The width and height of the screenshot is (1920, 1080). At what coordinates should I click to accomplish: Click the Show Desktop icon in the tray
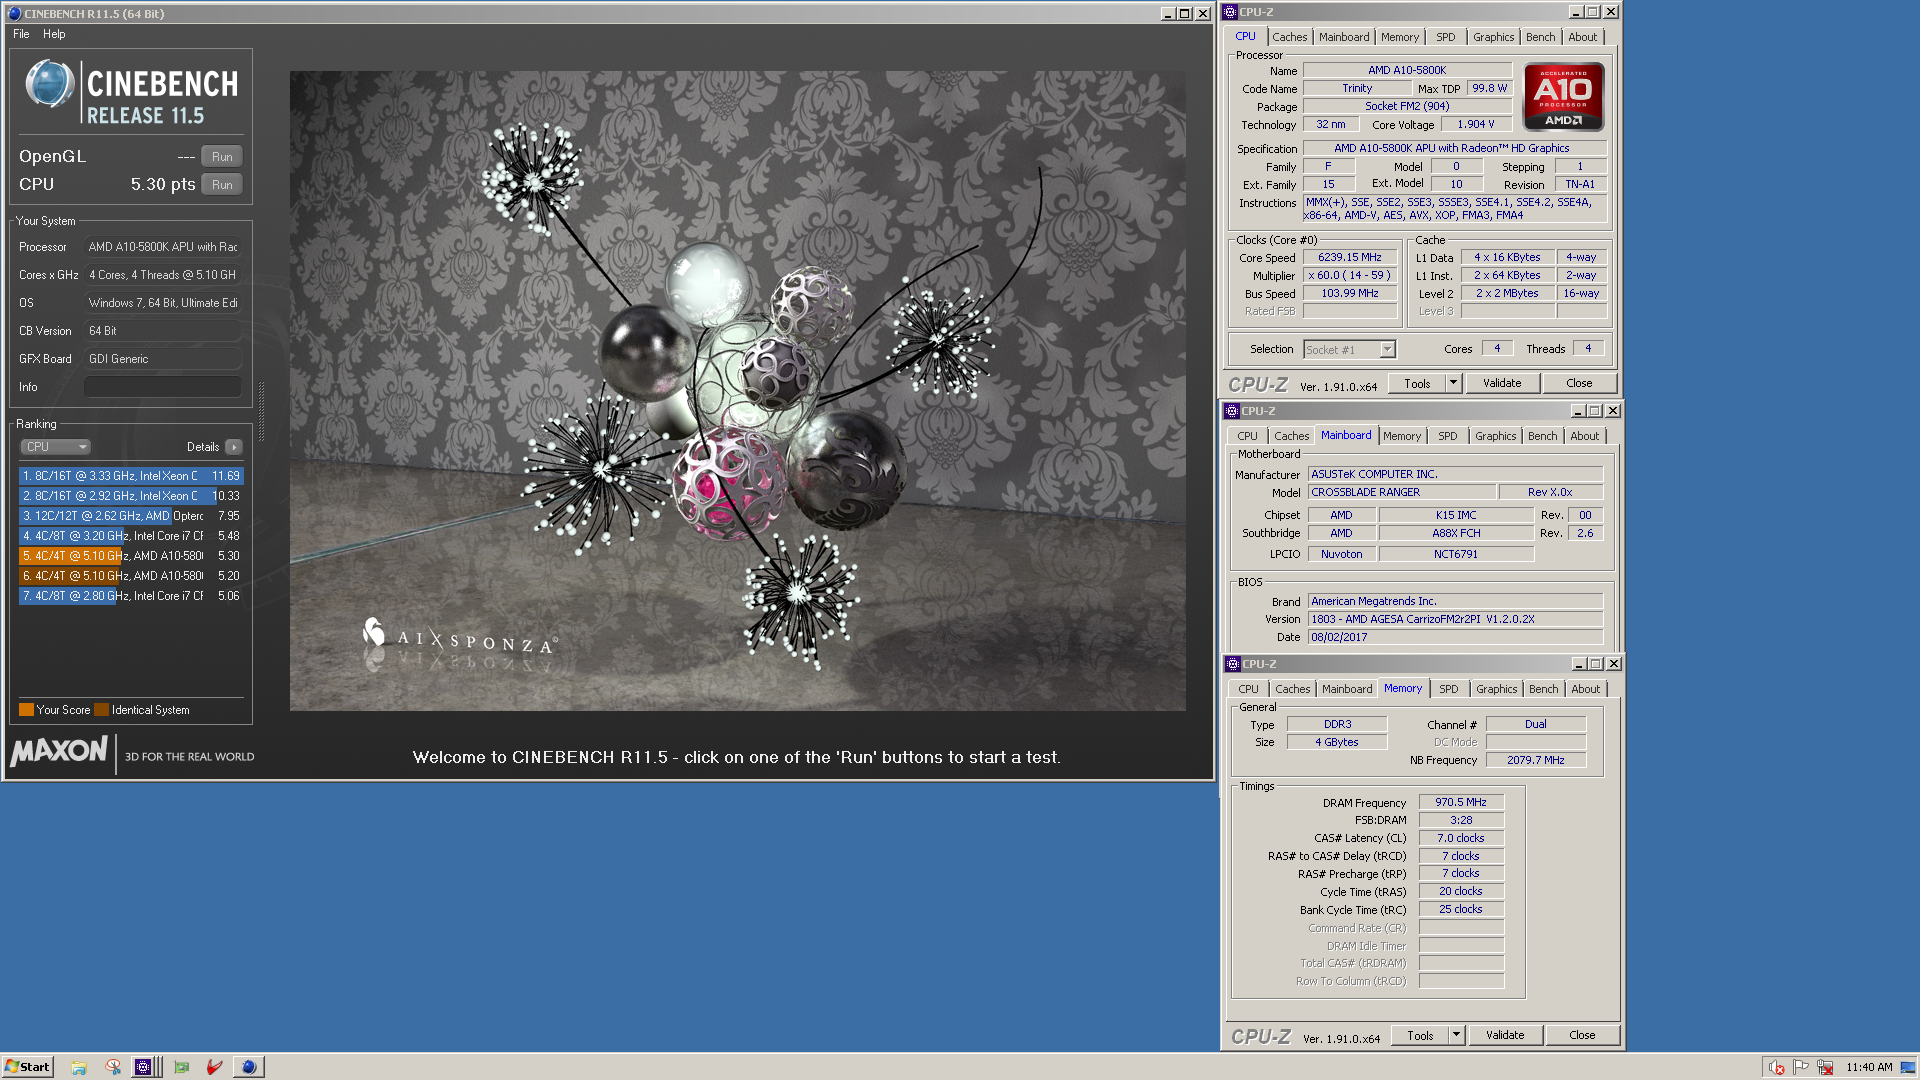1908,1067
